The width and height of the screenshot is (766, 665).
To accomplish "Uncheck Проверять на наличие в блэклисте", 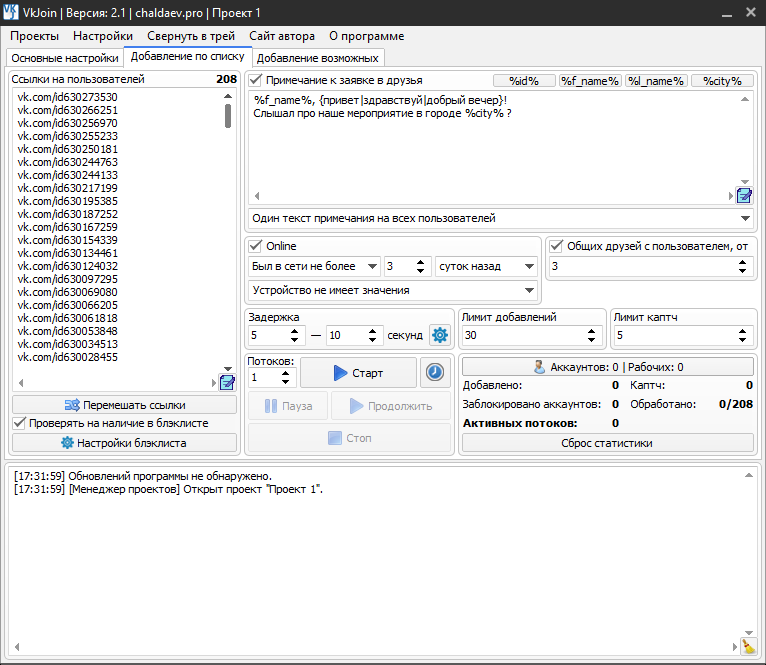I will 19,423.
